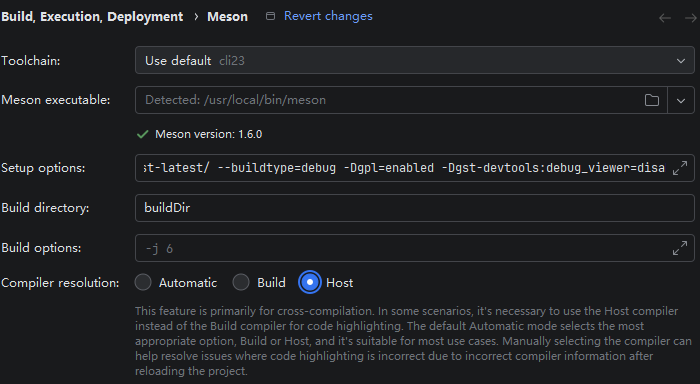Browse for Meson executable with folder icon
The image size is (700, 384).
(x=652, y=100)
